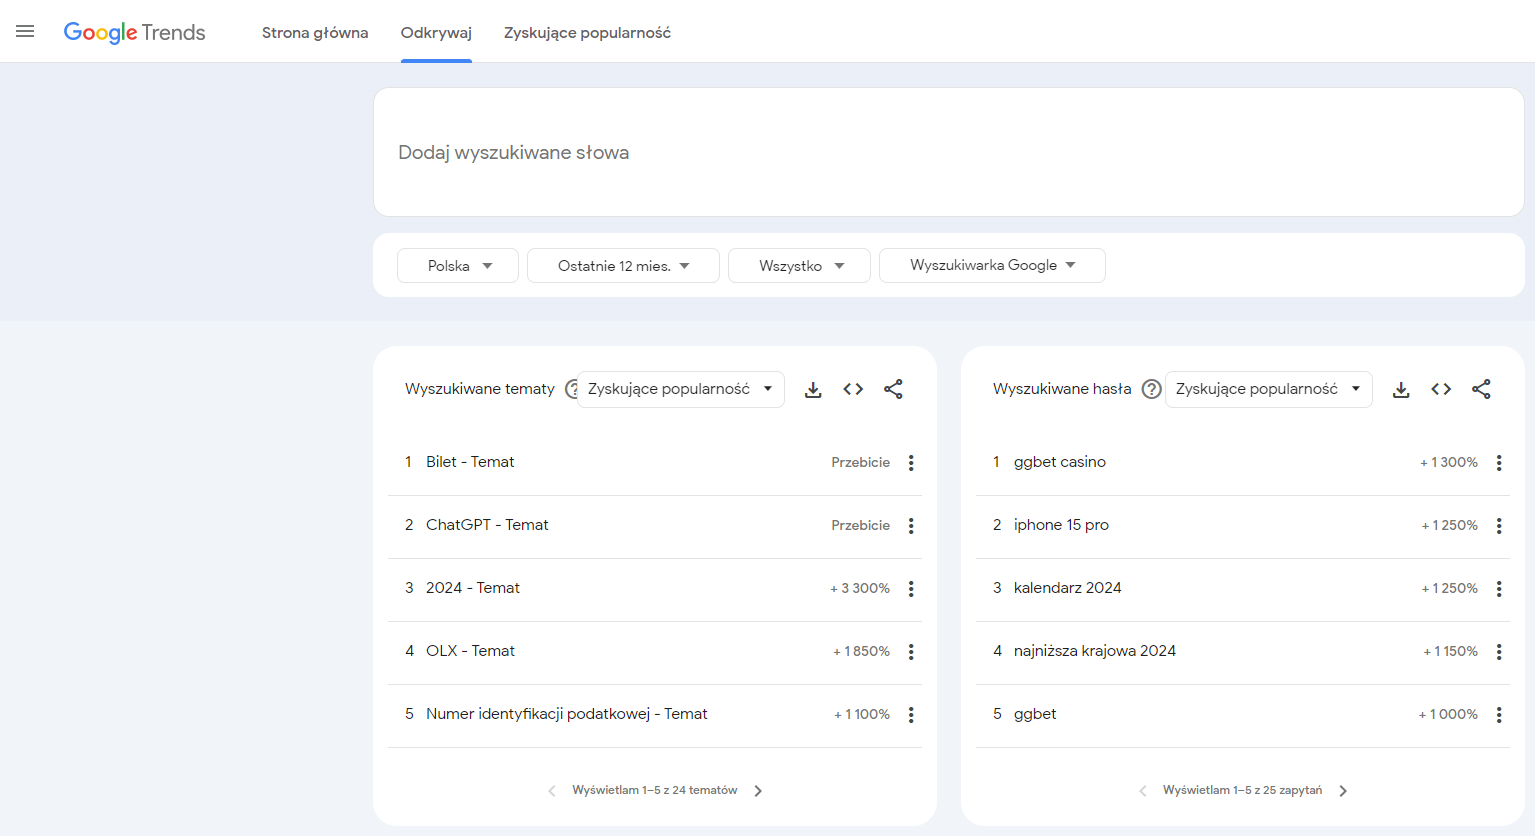Go to next page of tematów
Screen dimensions: 1535x836
point(758,791)
